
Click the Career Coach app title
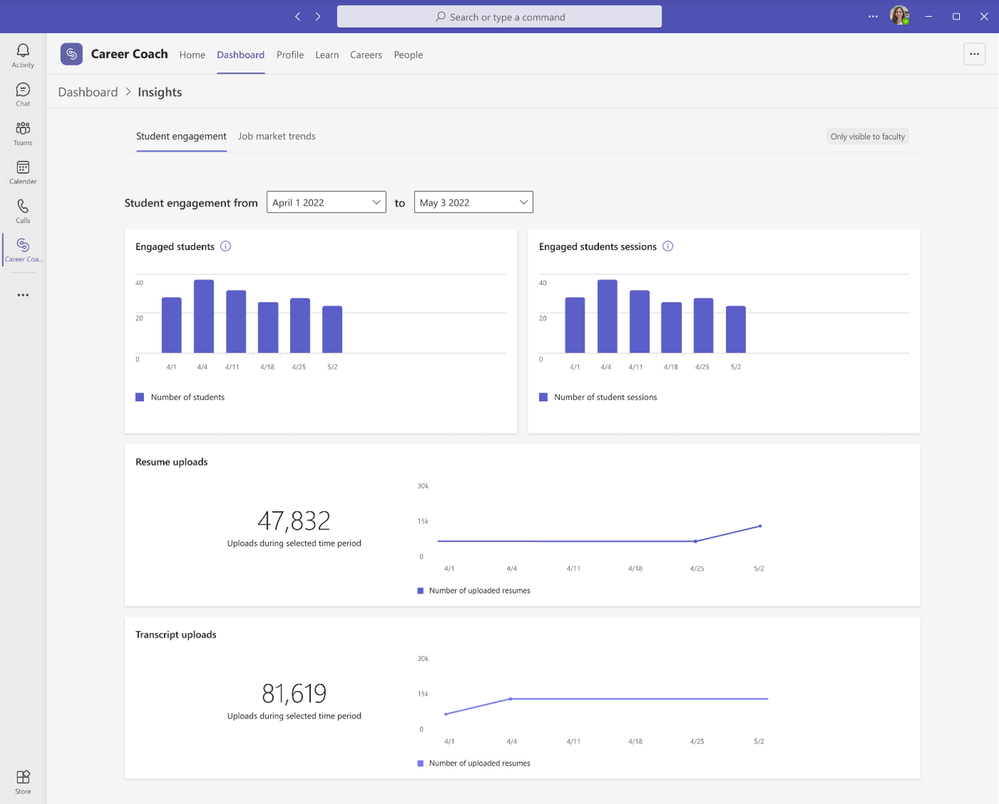(x=129, y=54)
